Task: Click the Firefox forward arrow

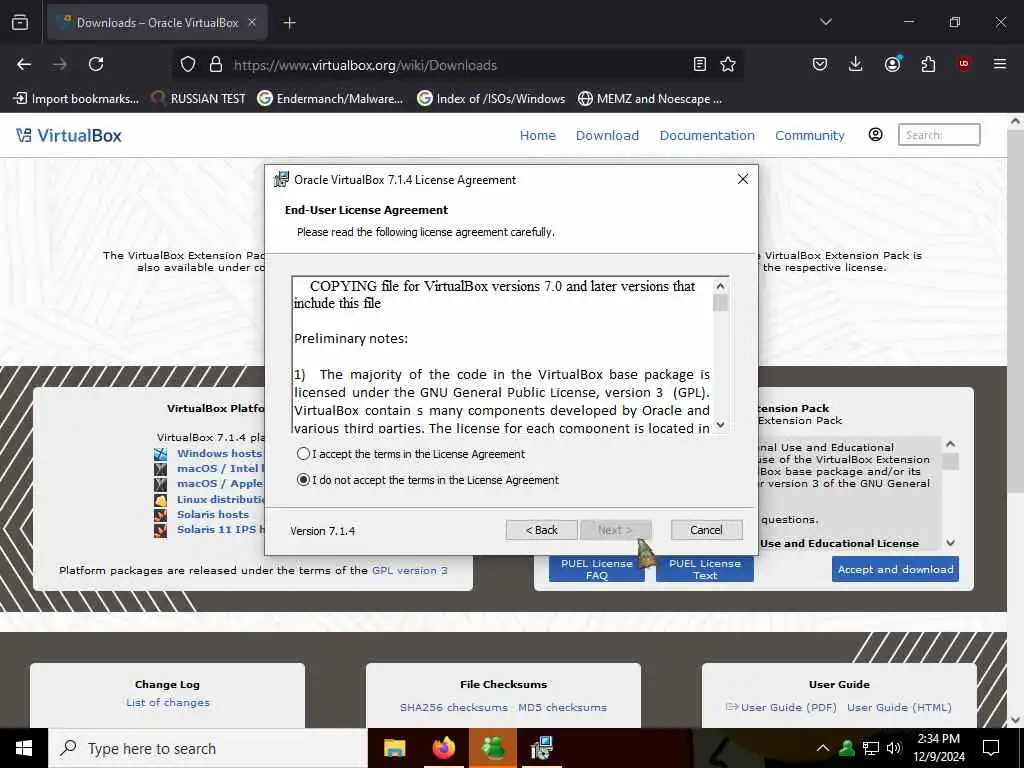Action: pyautogui.click(x=60, y=64)
